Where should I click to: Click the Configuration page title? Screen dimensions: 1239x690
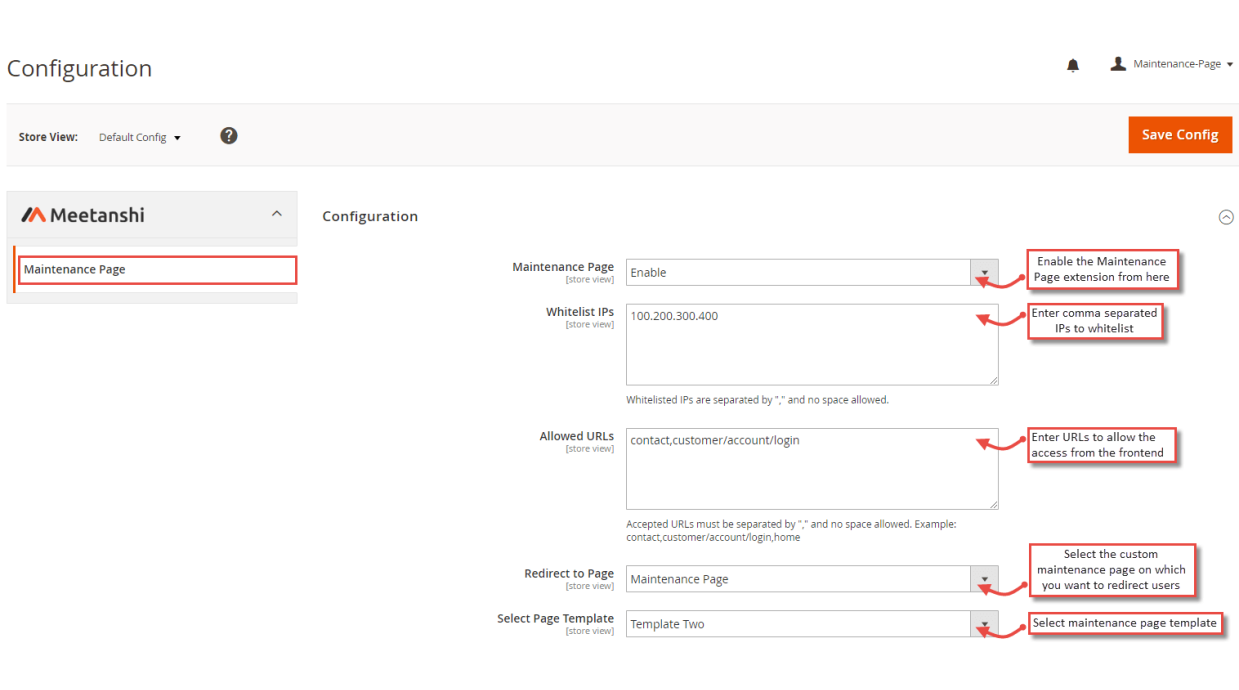pyautogui.click(x=79, y=69)
